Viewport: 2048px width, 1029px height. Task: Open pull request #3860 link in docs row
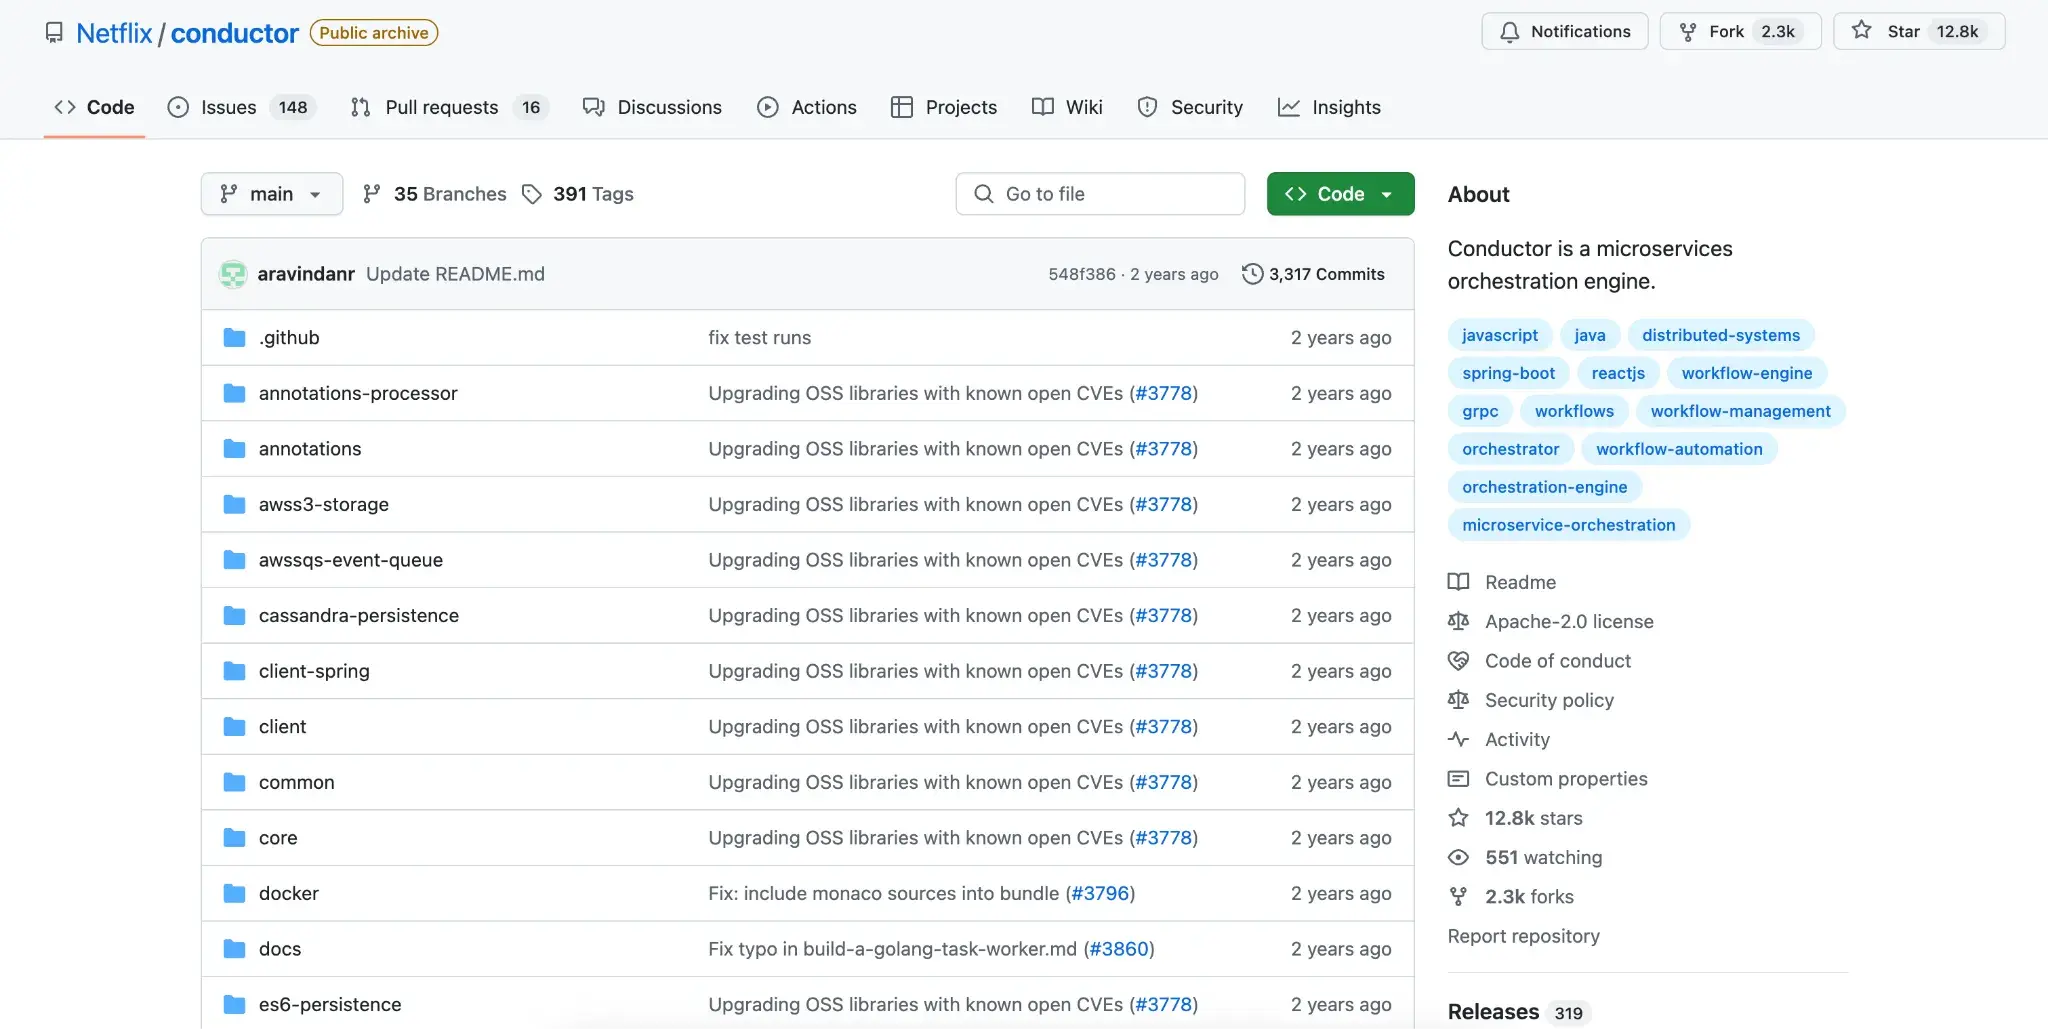point(1119,949)
